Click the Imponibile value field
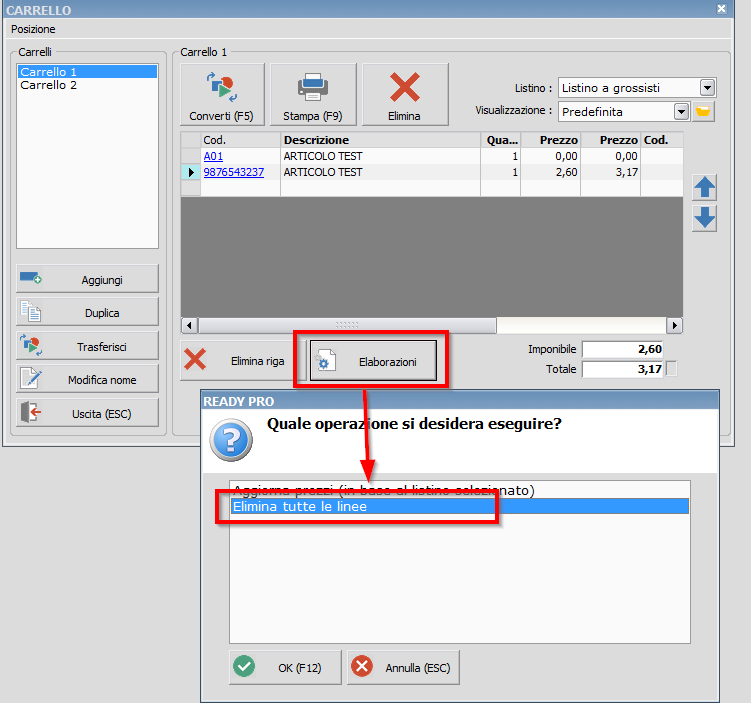The height and width of the screenshot is (703, 751). click(622, 349)
